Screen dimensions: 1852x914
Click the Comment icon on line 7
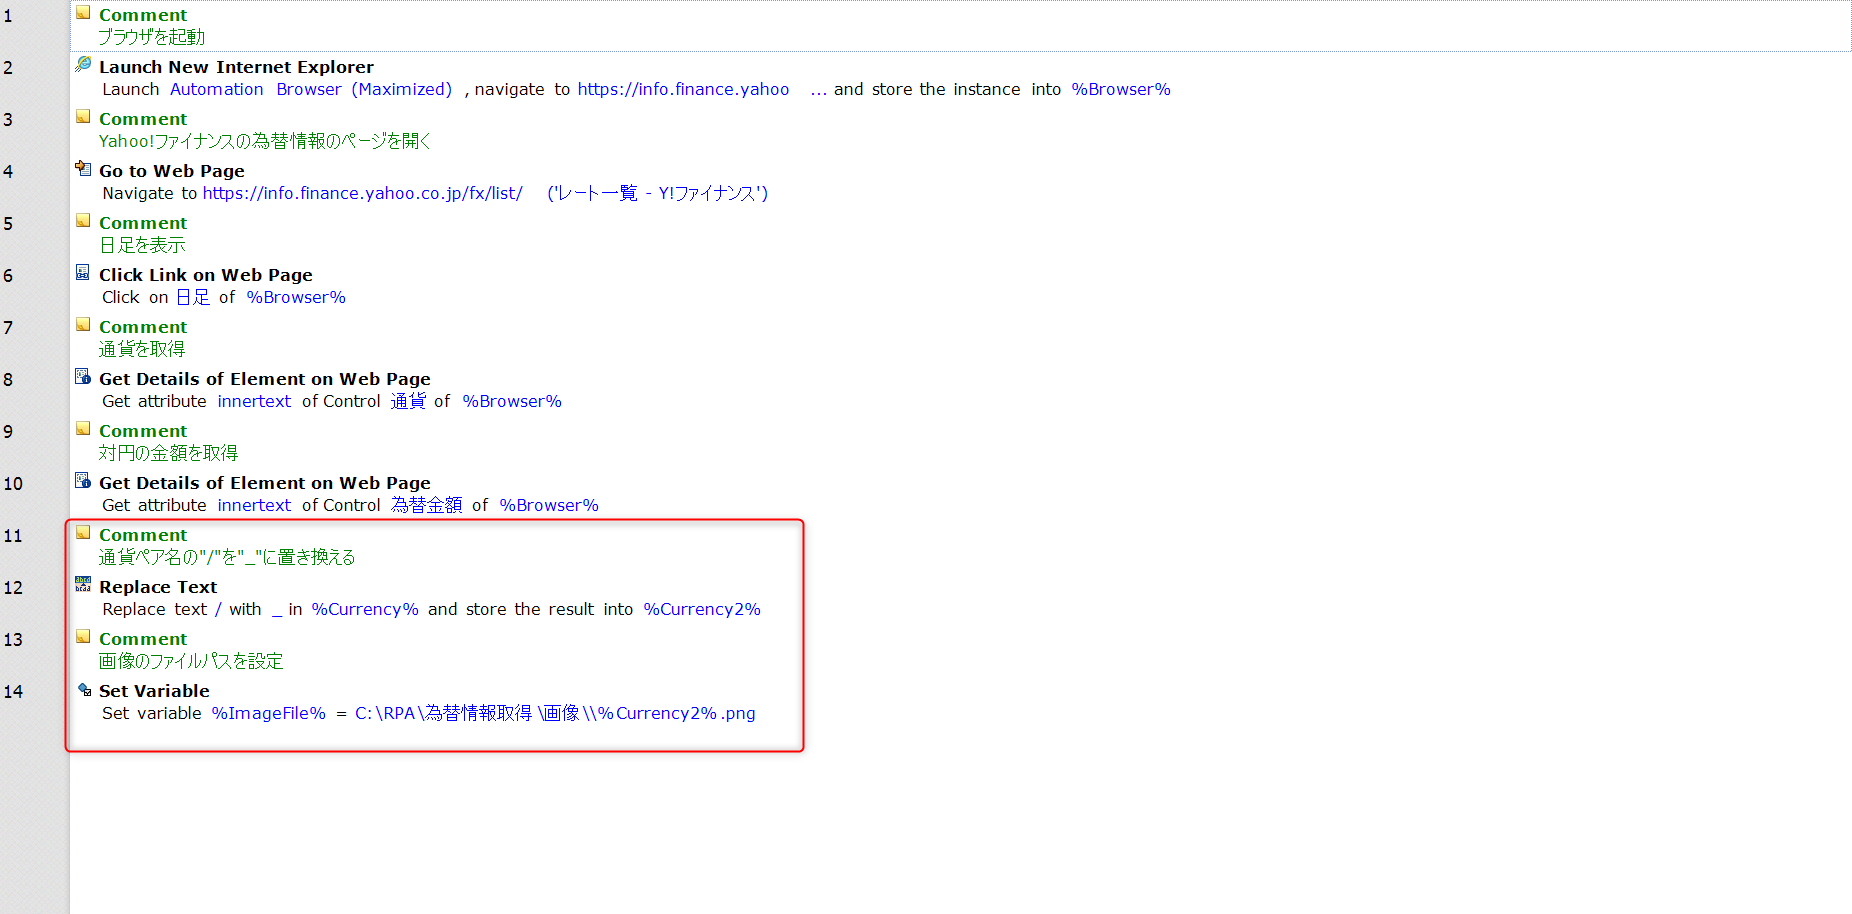click(x=83, y=325)
